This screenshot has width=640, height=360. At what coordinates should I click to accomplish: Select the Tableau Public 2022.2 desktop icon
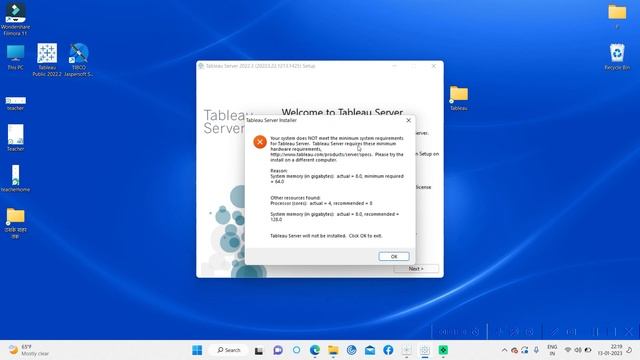(47, 60)
